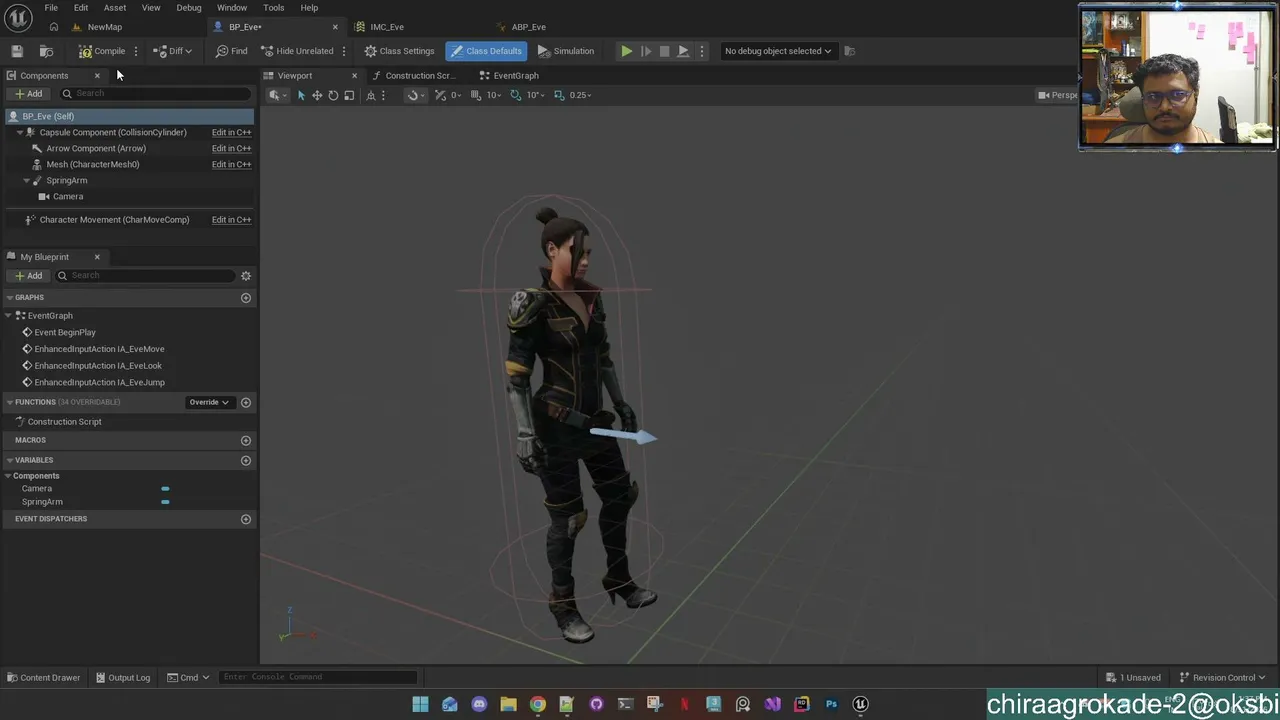This screenshot has height=720, width=1280.
Task: Compile the BP_Eve blueprint
Action: tap(102, 51)
